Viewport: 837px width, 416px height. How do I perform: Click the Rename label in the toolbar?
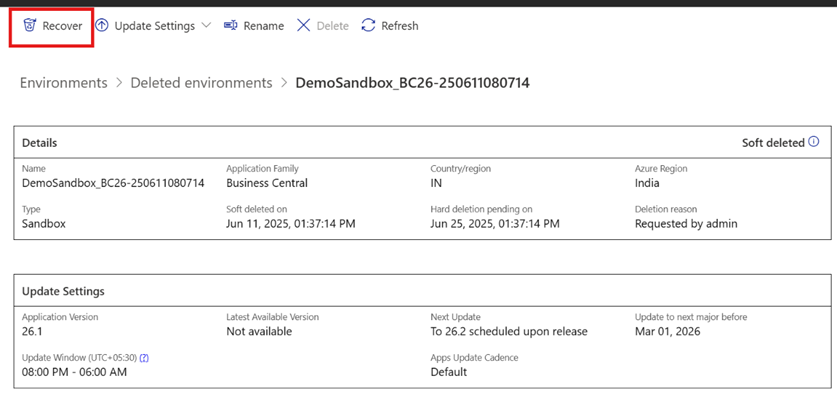point(264,26)
